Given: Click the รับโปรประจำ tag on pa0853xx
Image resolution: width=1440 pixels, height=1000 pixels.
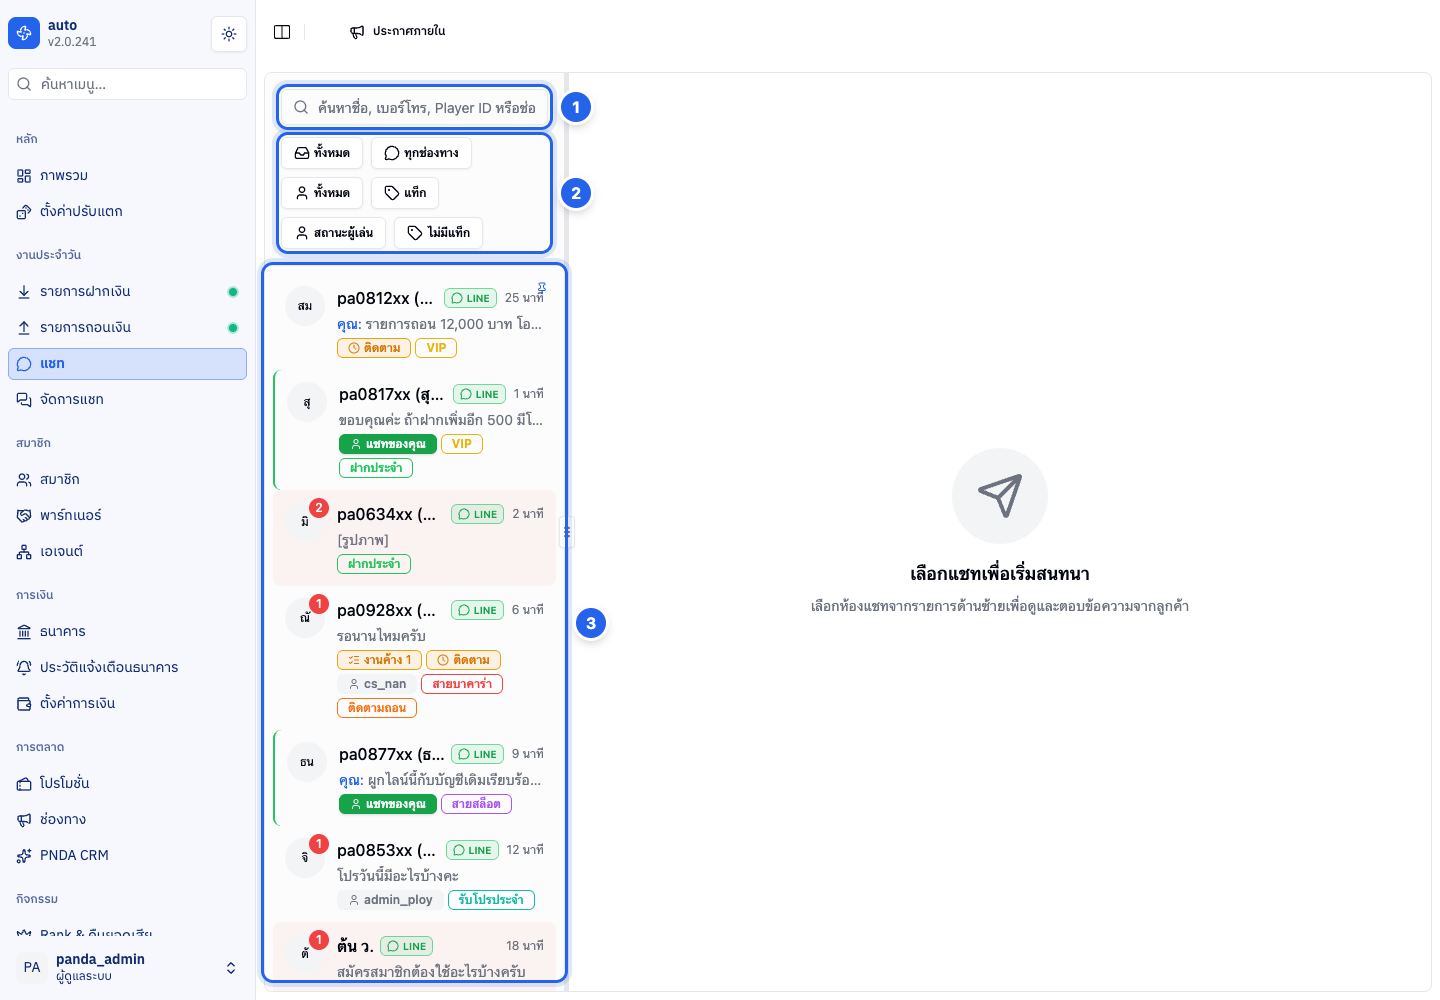Looking at the screenshot, I should click(491, 900).
